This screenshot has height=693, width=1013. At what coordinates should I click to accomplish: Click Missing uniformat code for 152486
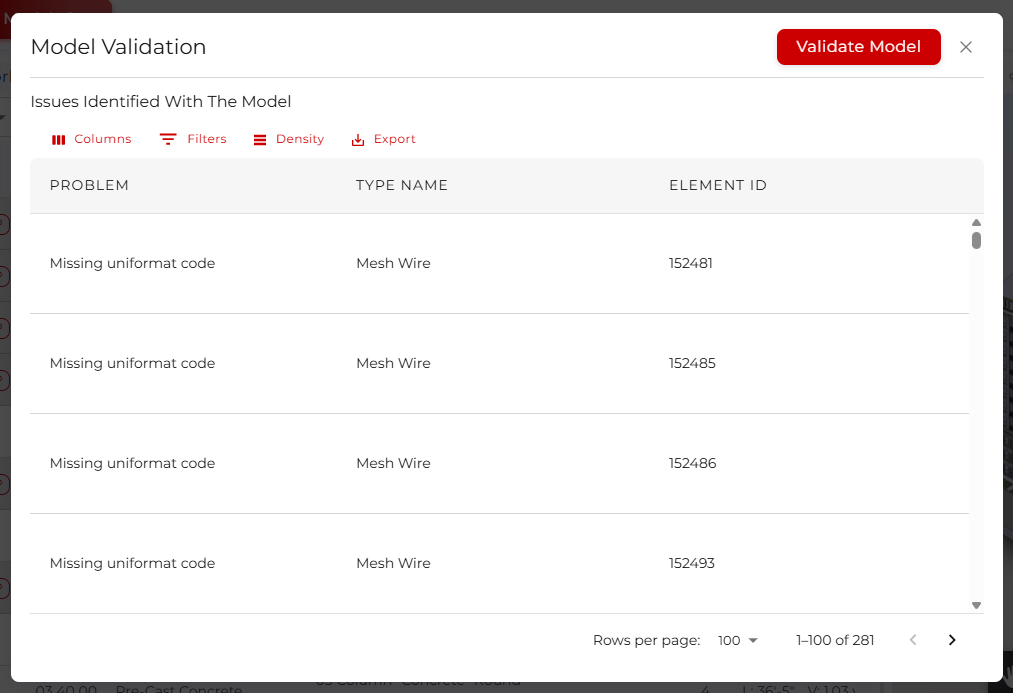pos(132,463)
